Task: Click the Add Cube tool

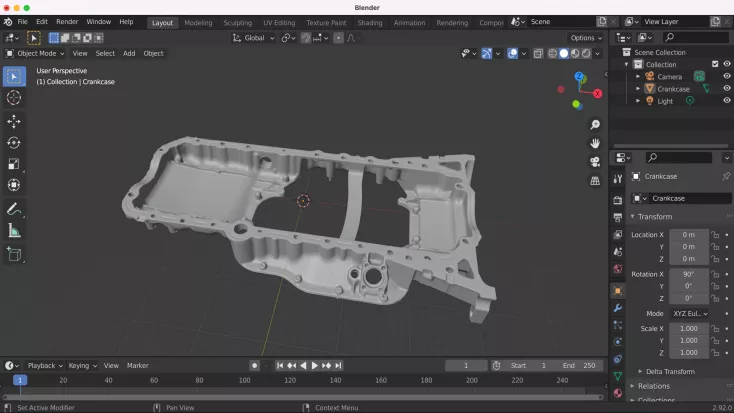Action: coord(14,255)
